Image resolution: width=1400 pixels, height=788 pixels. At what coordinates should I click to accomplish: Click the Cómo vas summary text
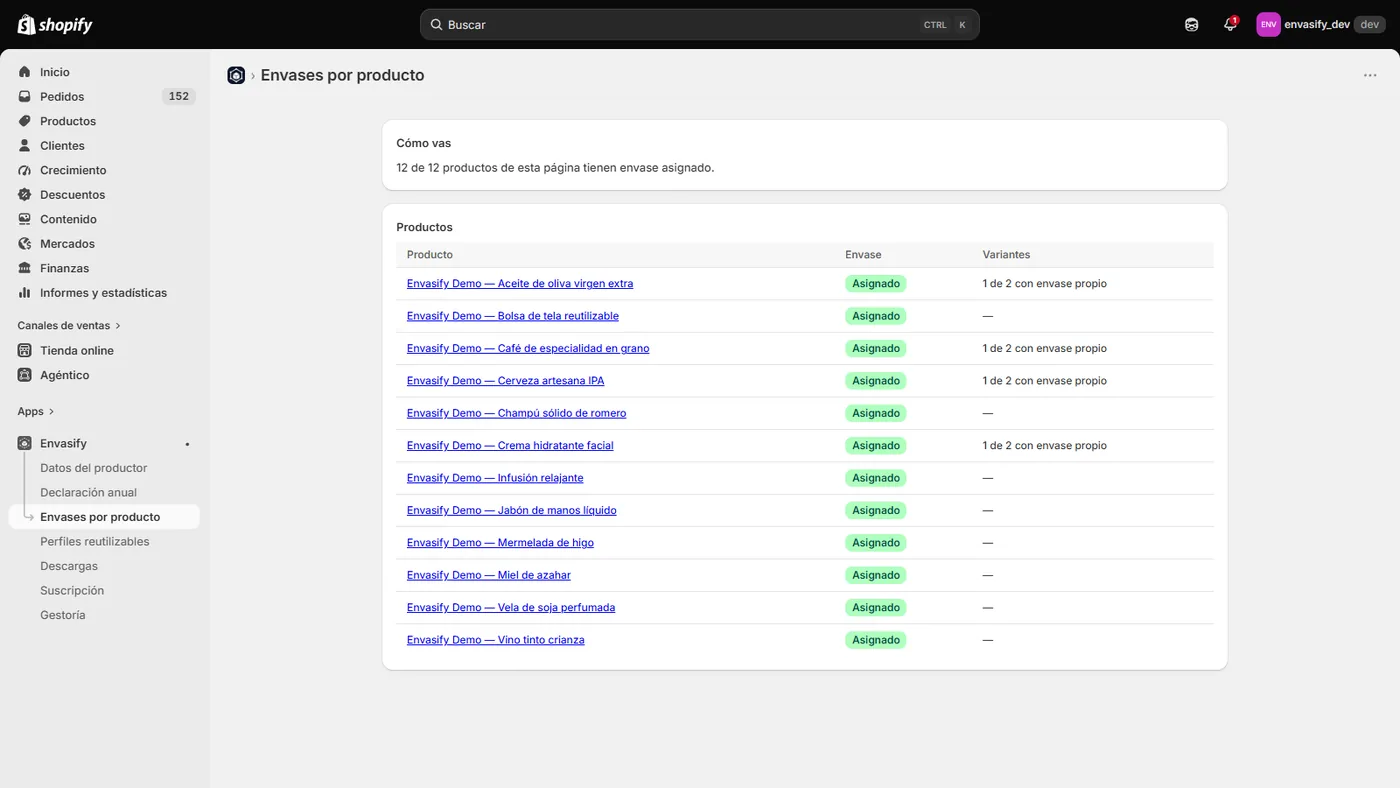click(555, 168)
